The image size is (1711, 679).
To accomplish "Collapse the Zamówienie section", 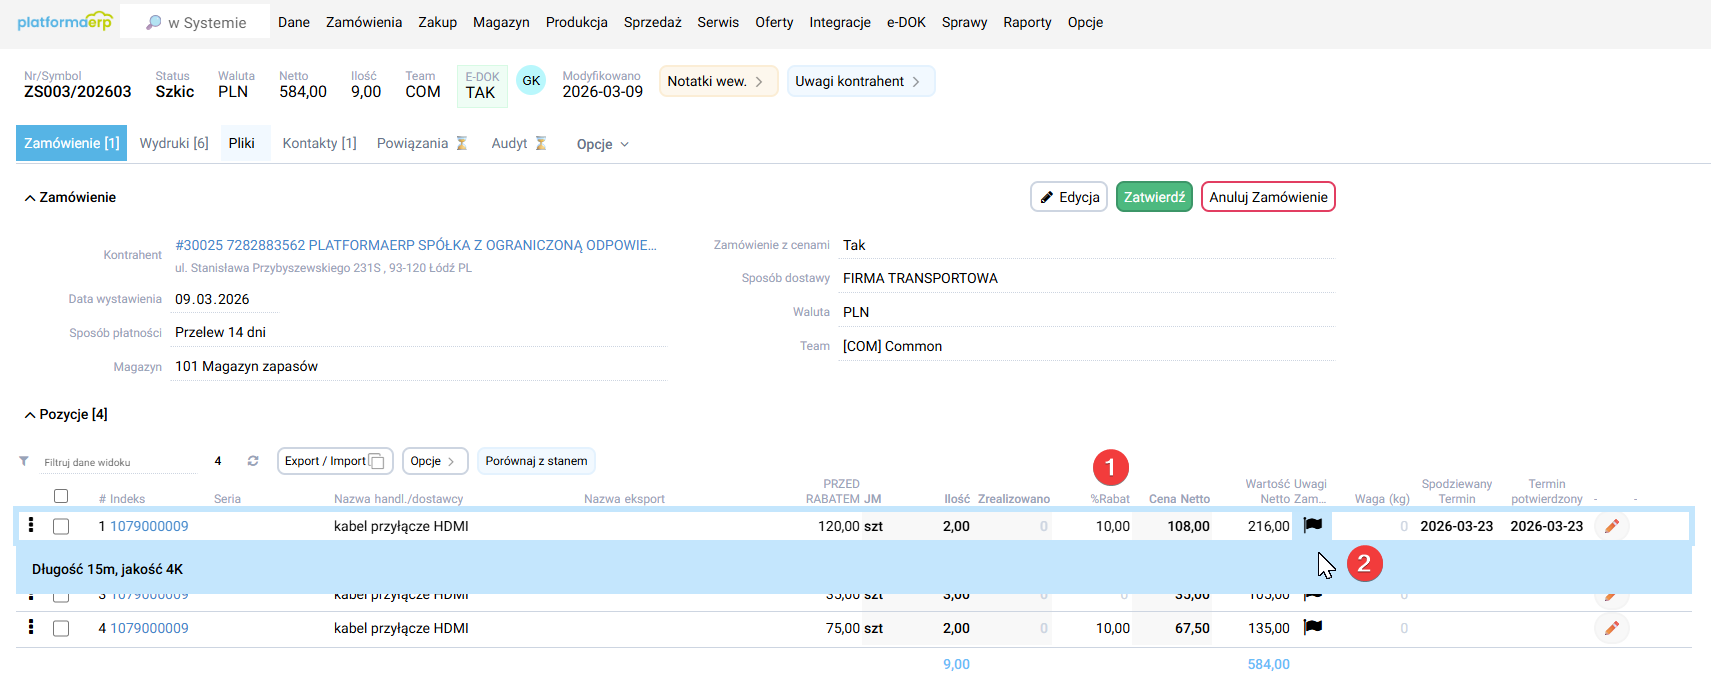I will tap(30, 198).
